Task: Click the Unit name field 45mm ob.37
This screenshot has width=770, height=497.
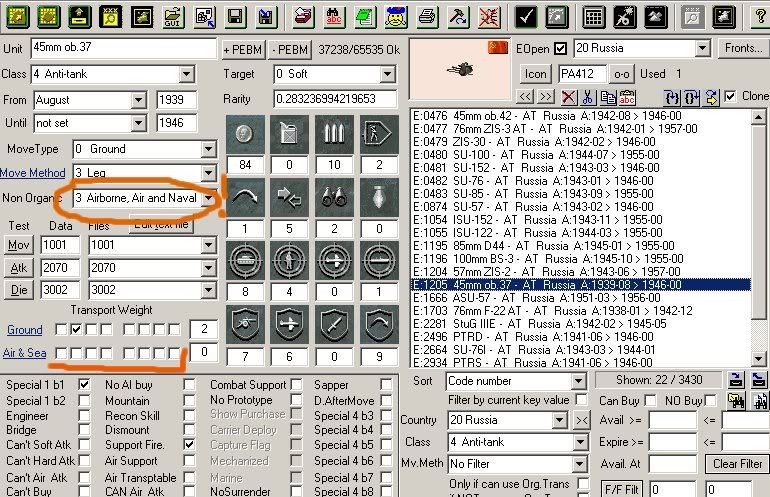Action: [x=123, y=48]
